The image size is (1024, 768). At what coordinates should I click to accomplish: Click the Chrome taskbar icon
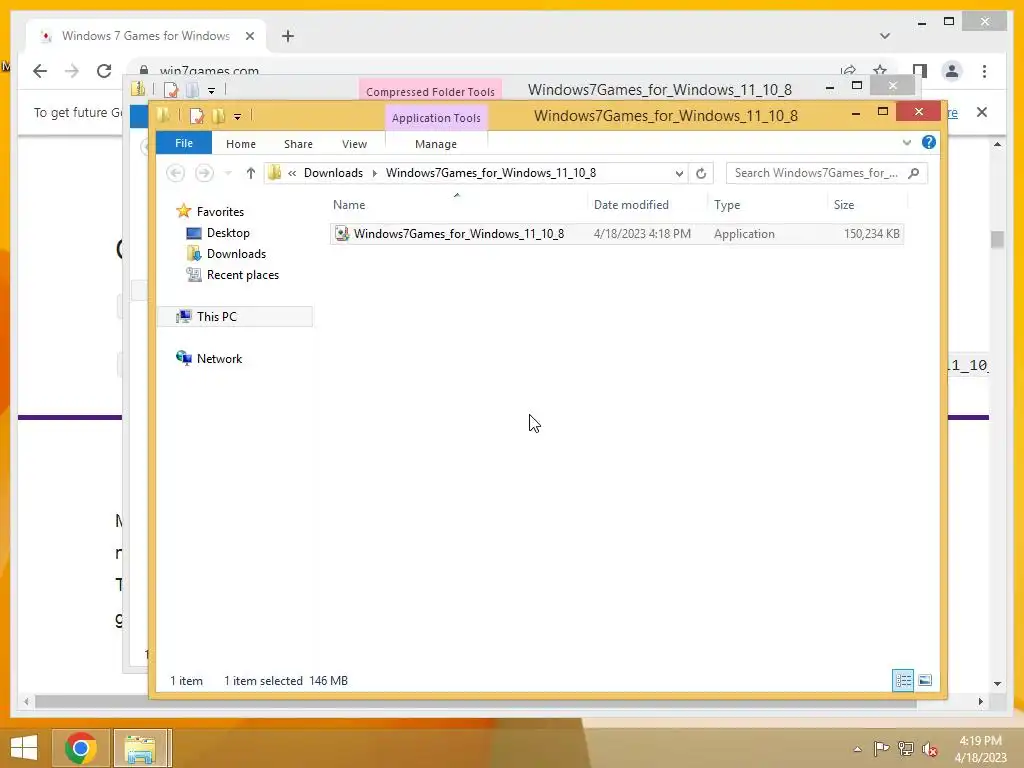pyautogui.click(x=80, y=748)
